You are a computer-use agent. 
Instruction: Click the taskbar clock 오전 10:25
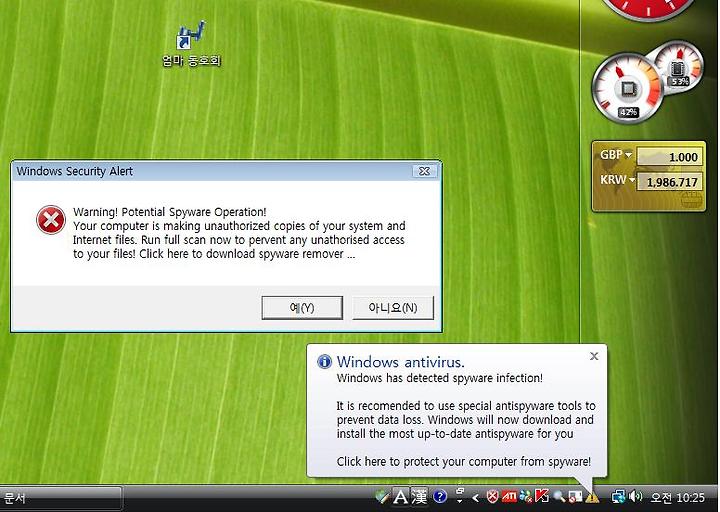[x=678, y=497]
